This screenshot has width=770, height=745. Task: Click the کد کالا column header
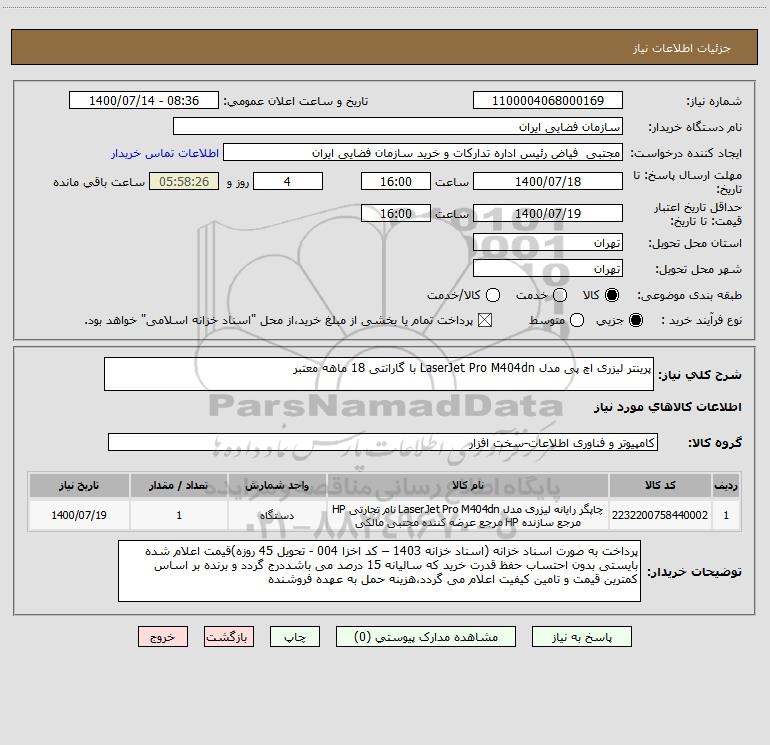[x=660, y=486]
